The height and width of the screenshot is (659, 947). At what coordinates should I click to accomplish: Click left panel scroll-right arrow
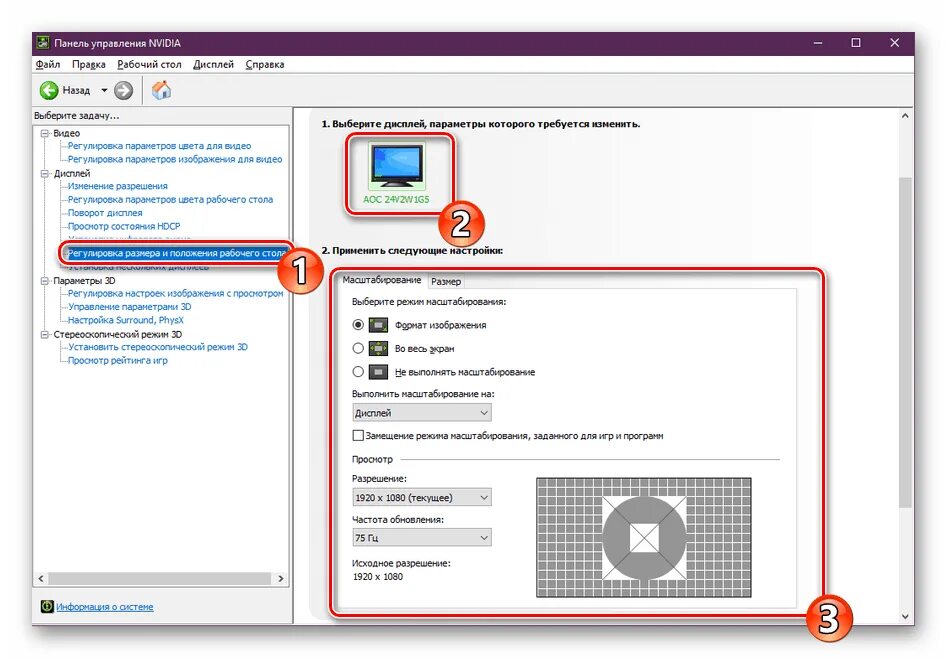[280, 579]
